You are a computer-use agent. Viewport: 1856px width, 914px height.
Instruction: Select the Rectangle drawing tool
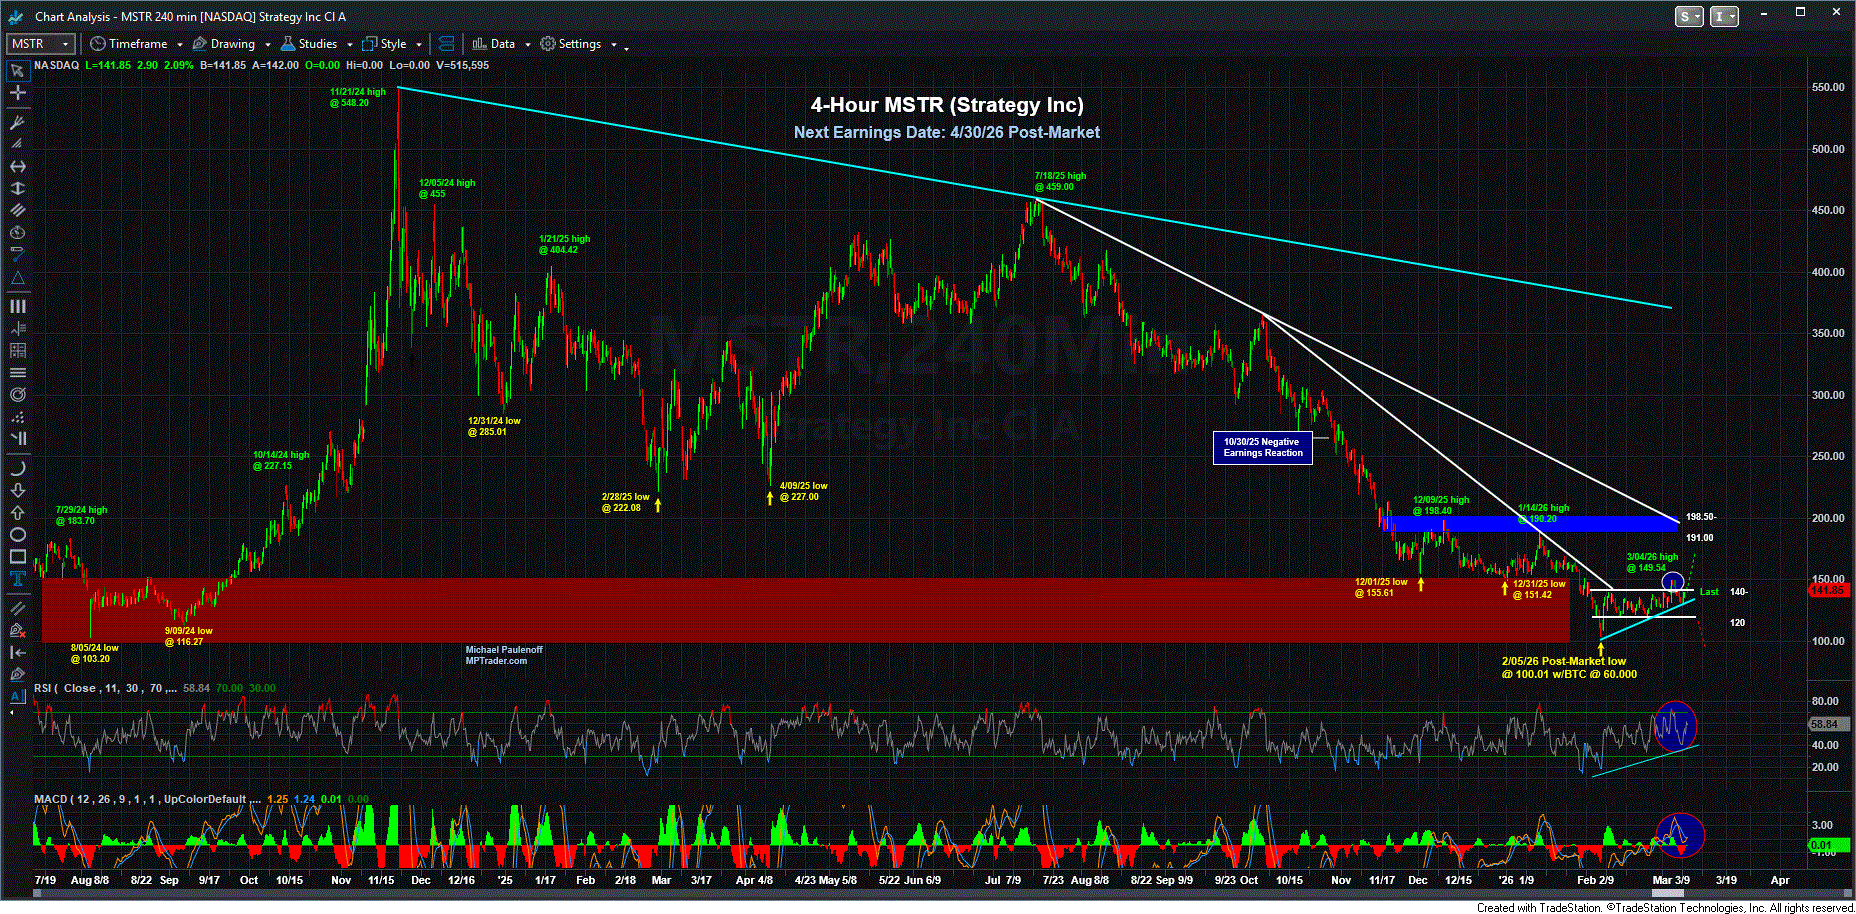click(17, 557)
